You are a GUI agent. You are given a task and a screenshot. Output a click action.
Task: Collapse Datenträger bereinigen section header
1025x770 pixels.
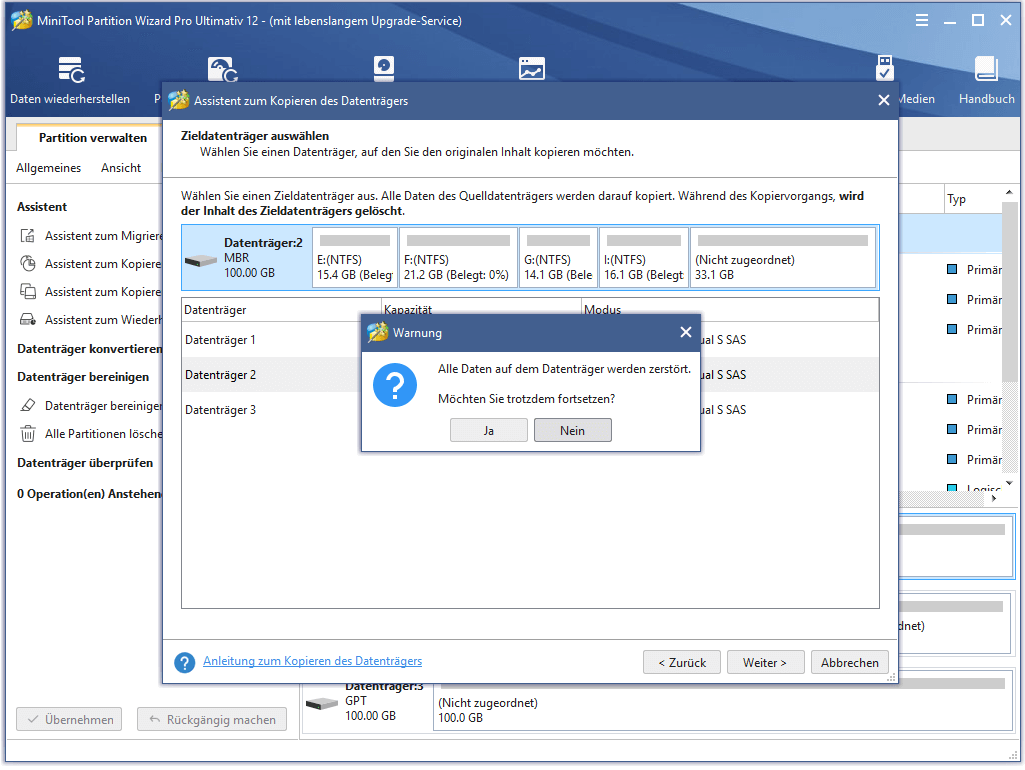point(83,377)
